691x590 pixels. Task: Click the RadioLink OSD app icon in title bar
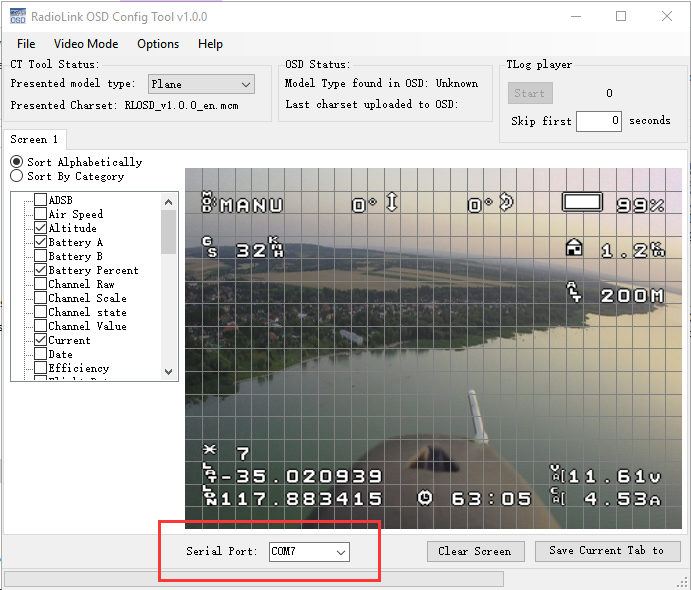pyautogui.click(x=16, y=16)
